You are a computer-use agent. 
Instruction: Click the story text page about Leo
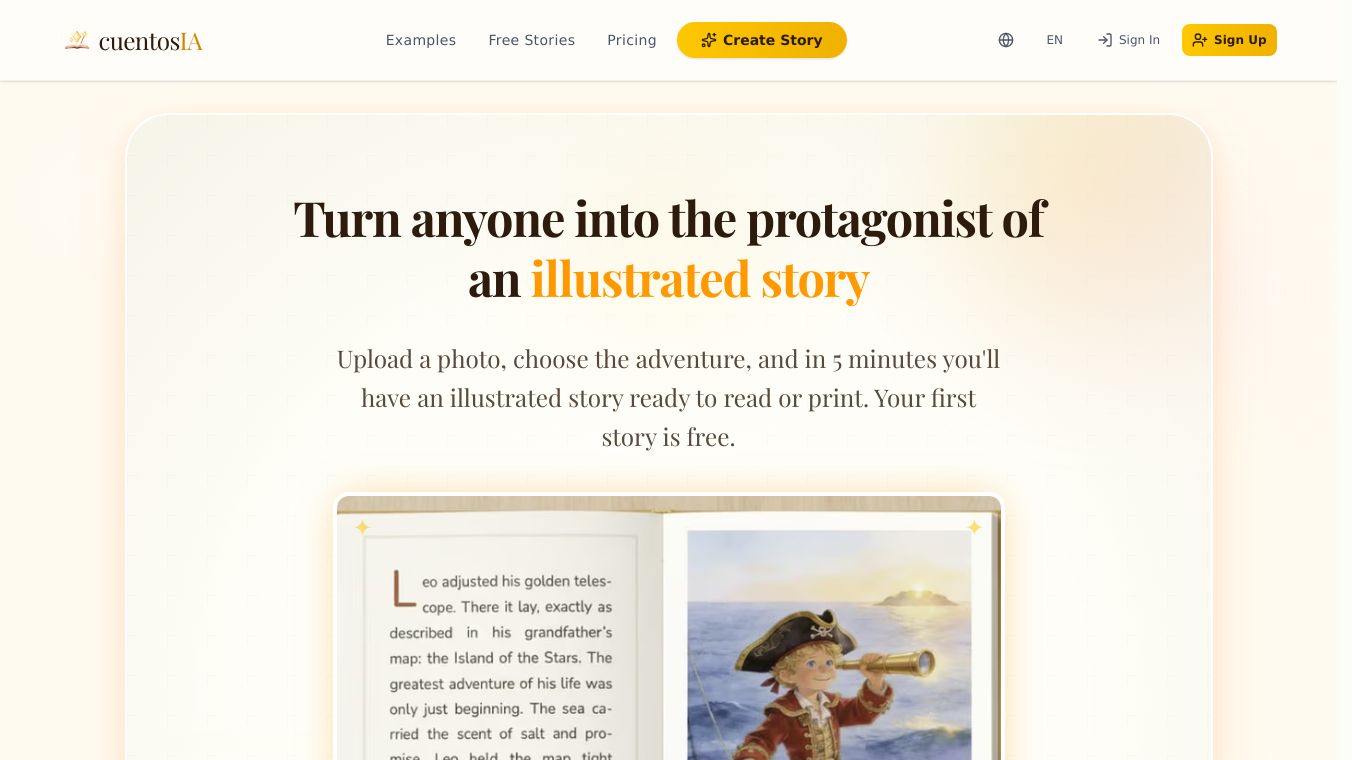502,645
